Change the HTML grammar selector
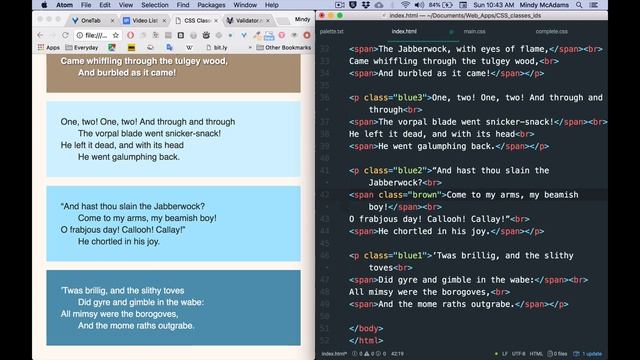 536,354
